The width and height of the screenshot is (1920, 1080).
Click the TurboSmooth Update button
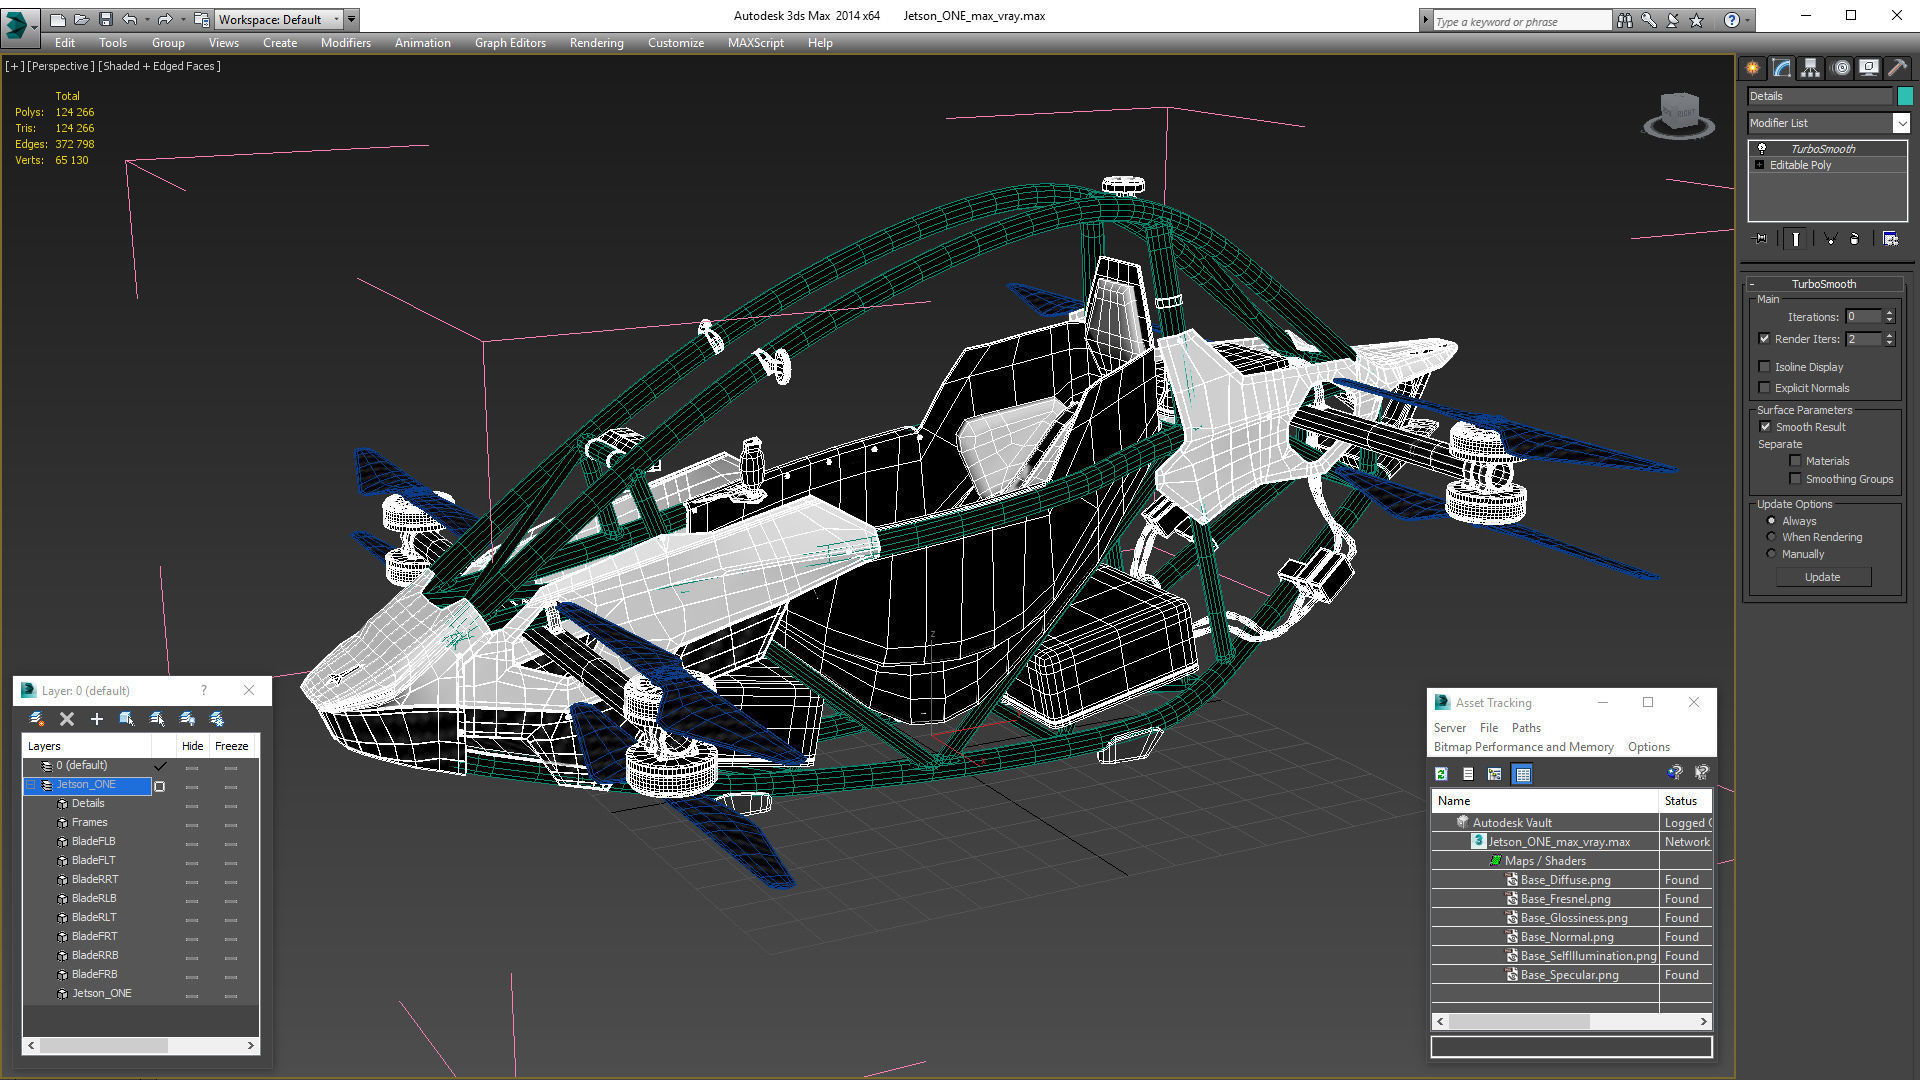pos(1822,577)
